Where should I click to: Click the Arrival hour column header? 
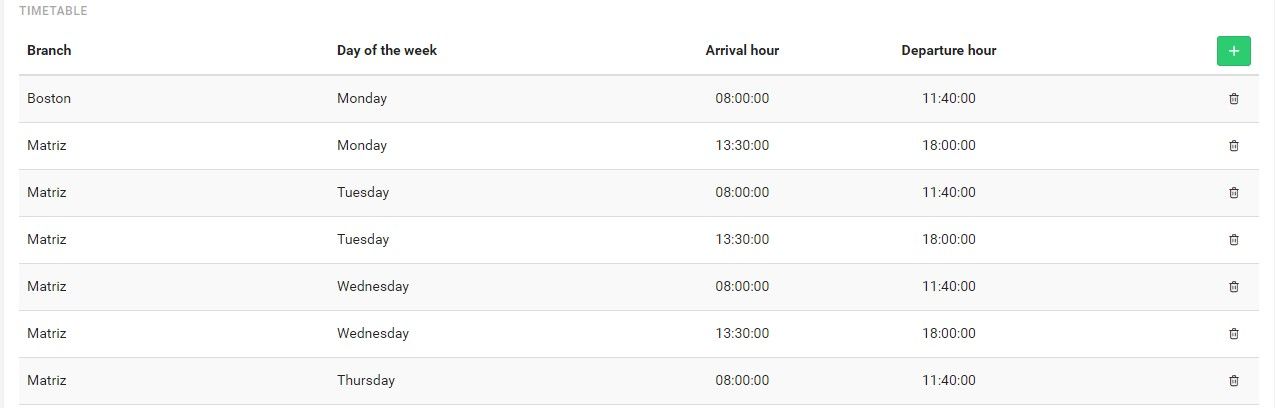click(x=742, y=50)
